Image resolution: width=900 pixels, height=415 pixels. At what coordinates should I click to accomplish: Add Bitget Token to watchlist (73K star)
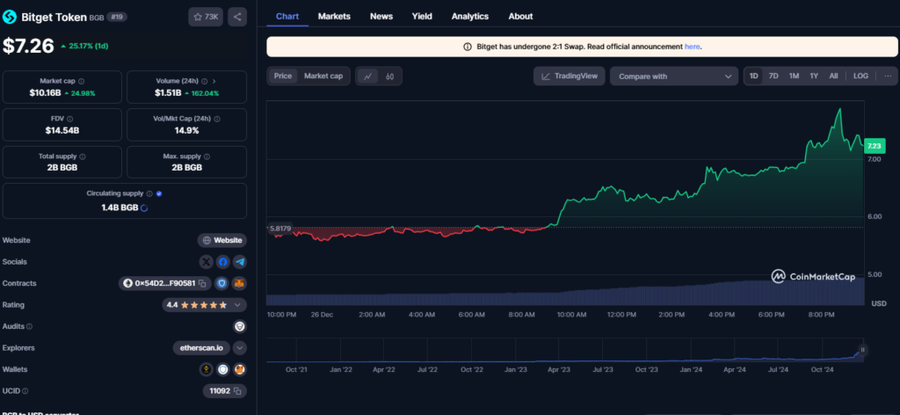(205, 17)
